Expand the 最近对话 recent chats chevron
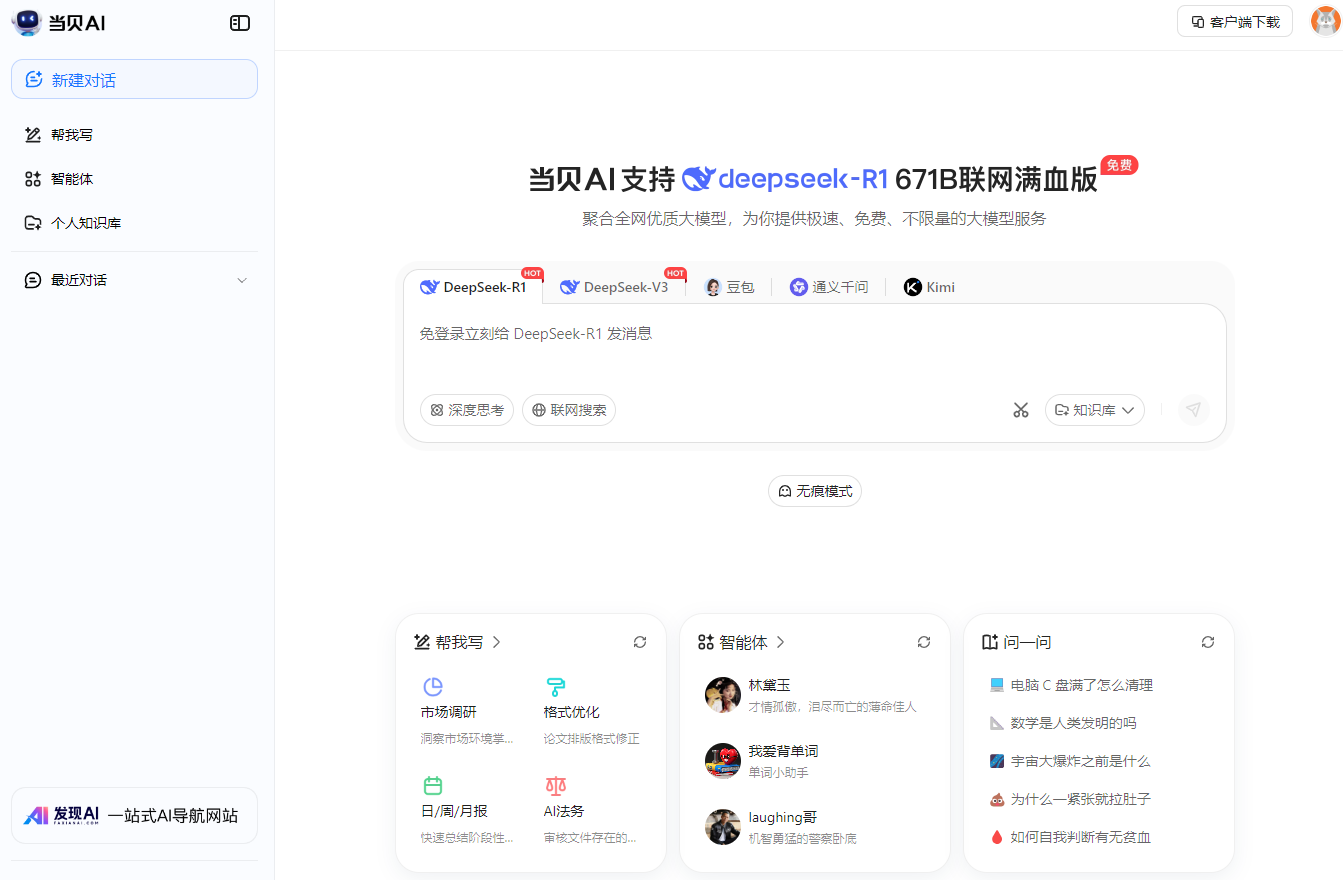The height and width of the screenshot is (880, 1343). click(241, 280)
